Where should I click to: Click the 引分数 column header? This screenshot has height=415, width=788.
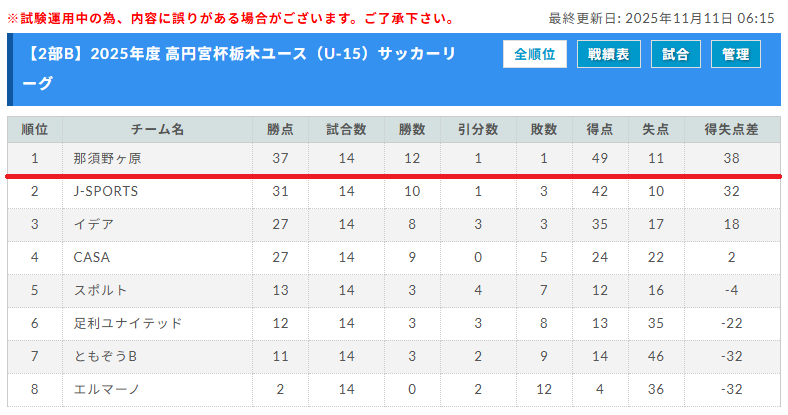pos(478,129)
